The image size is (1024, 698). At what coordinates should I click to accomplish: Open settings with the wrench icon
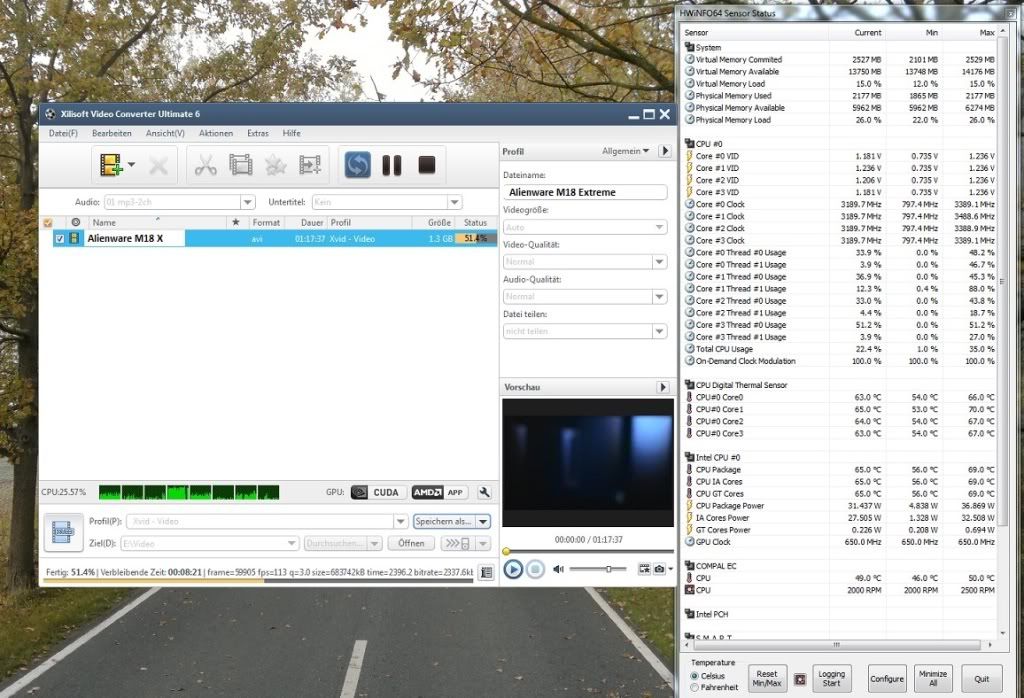click(x=485, y=492)
